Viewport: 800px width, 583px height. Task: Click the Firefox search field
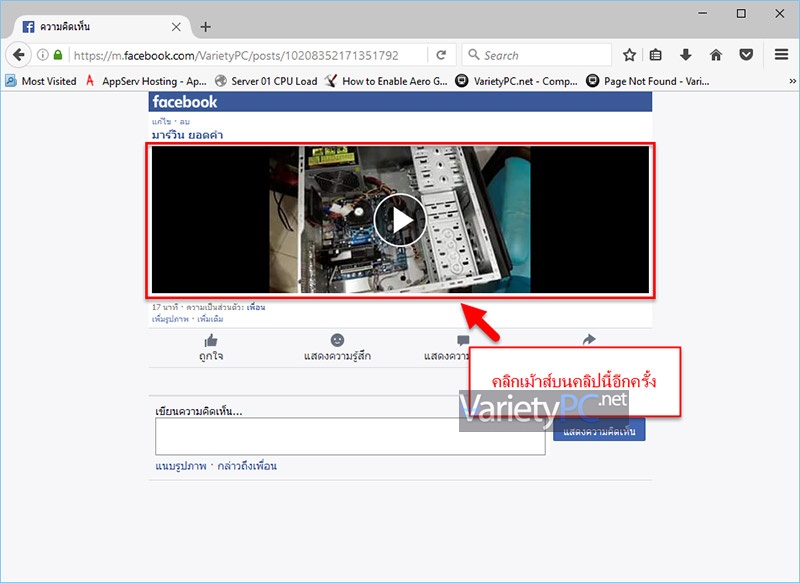(x=536, y=55)
